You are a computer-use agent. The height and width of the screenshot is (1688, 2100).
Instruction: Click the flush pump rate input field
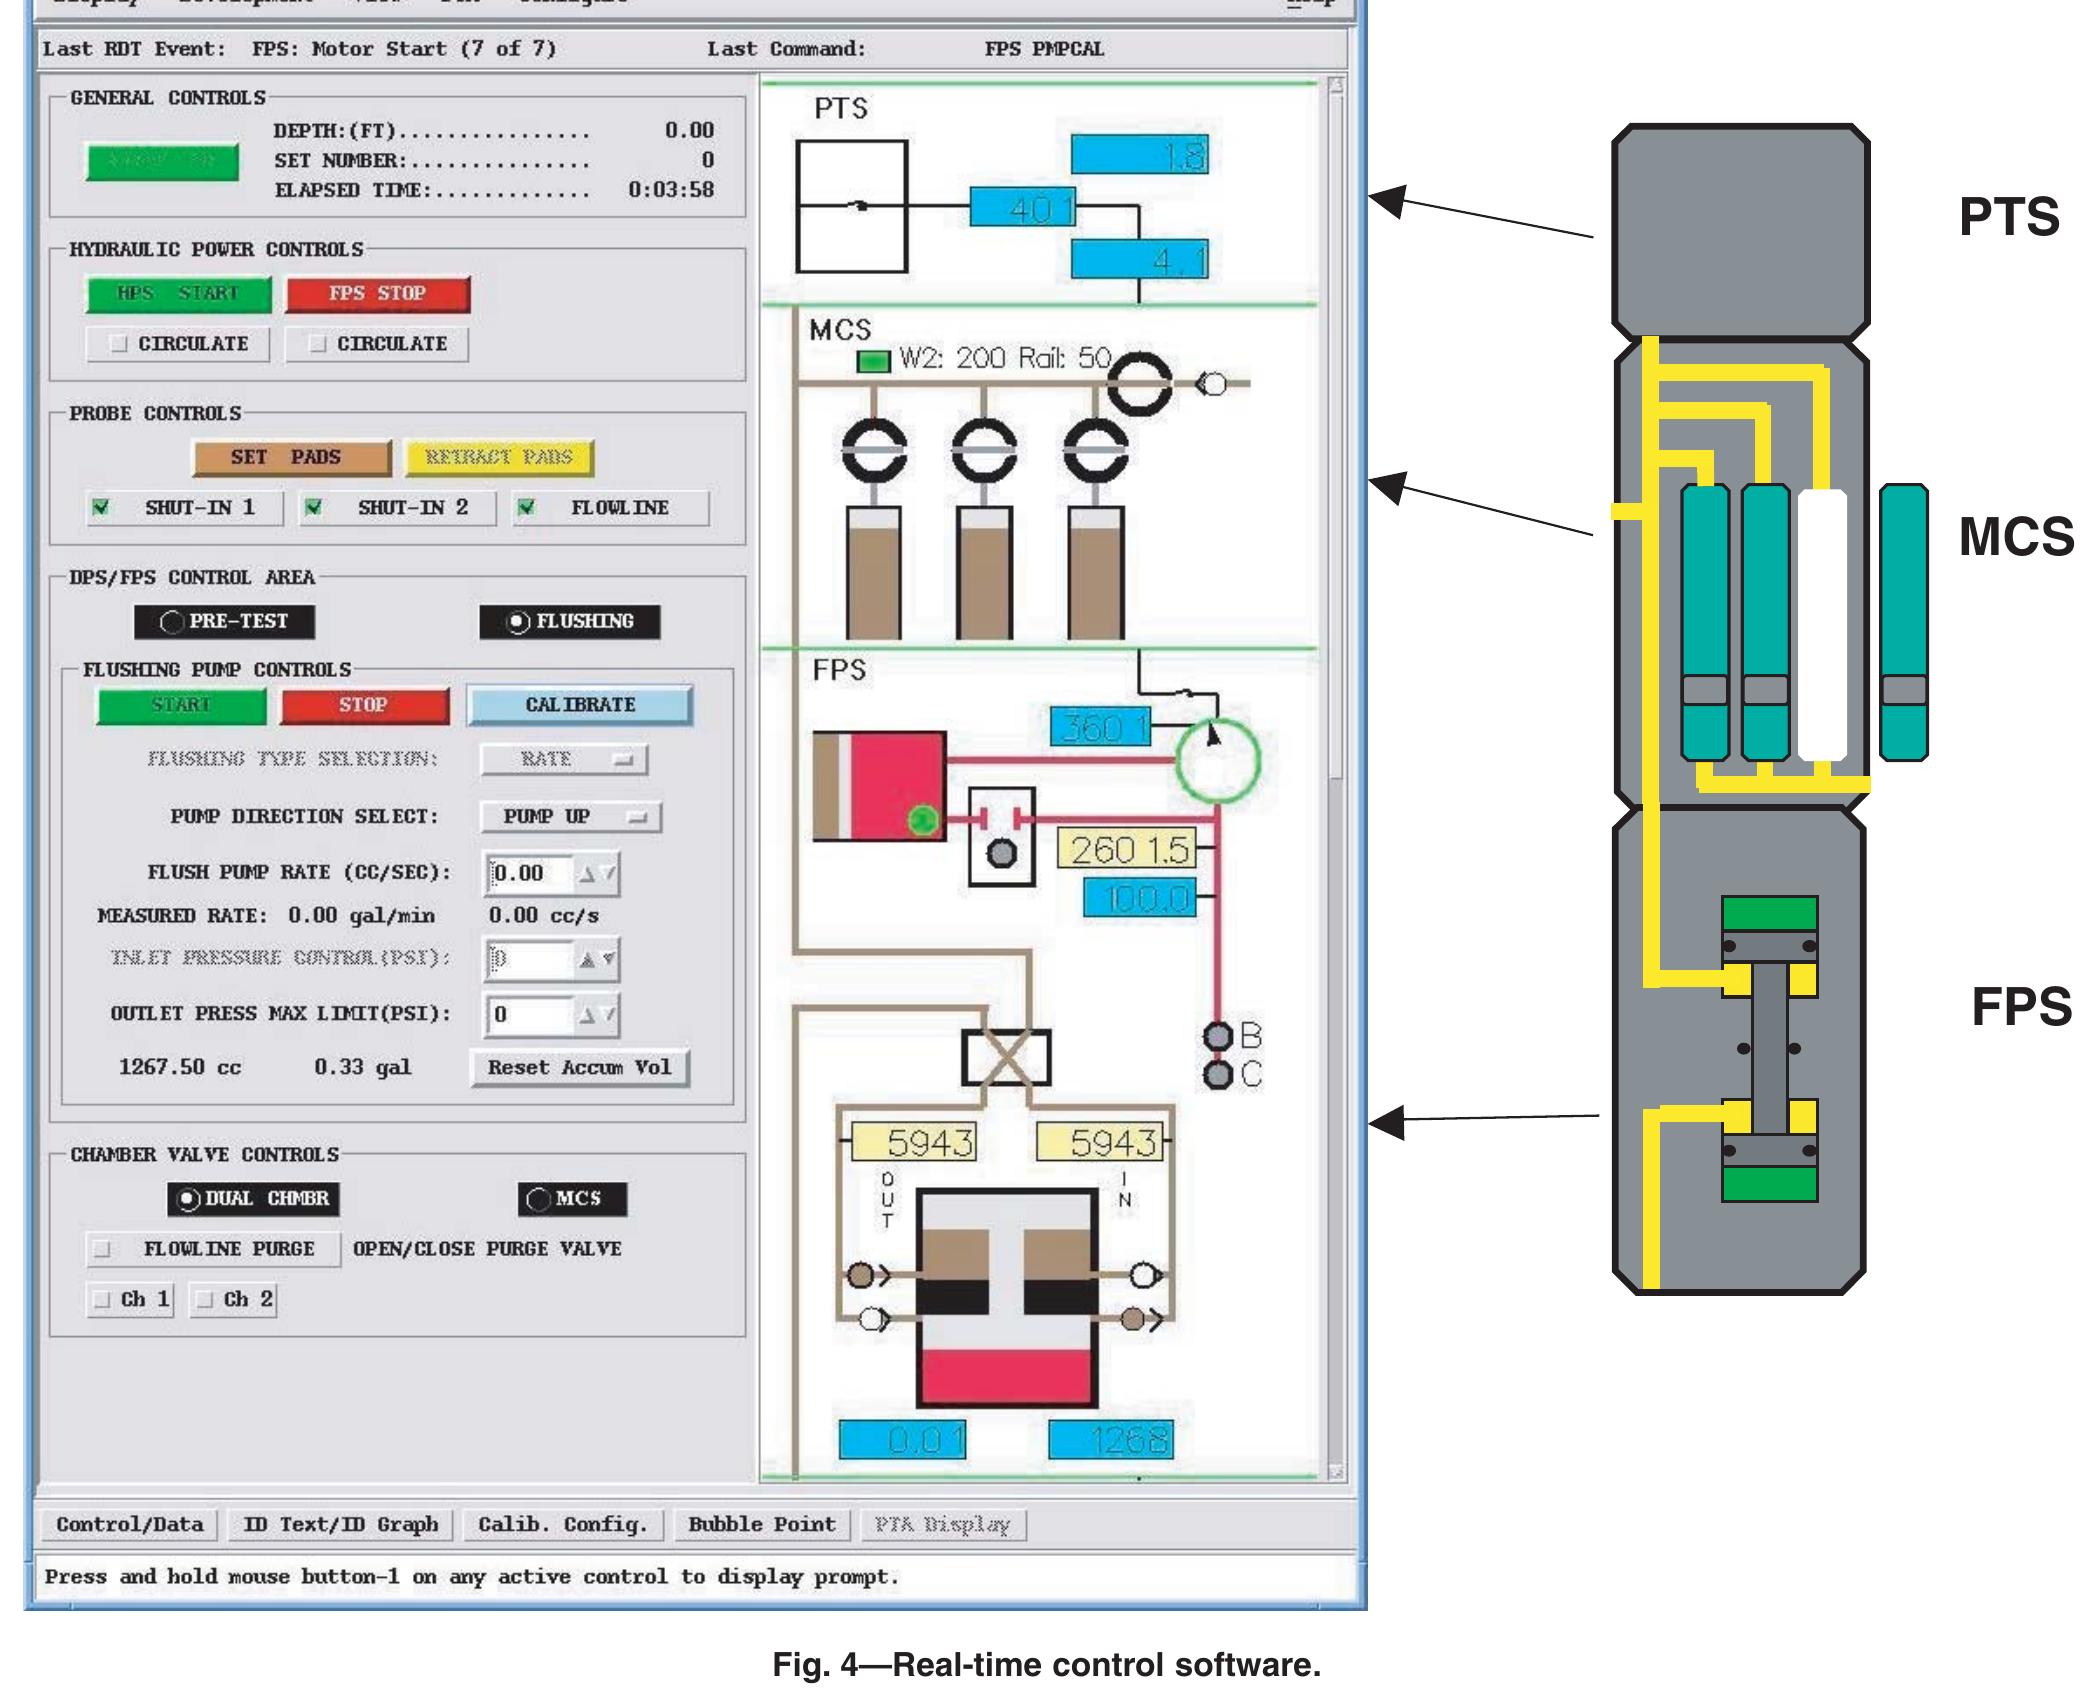click(531, 874)
